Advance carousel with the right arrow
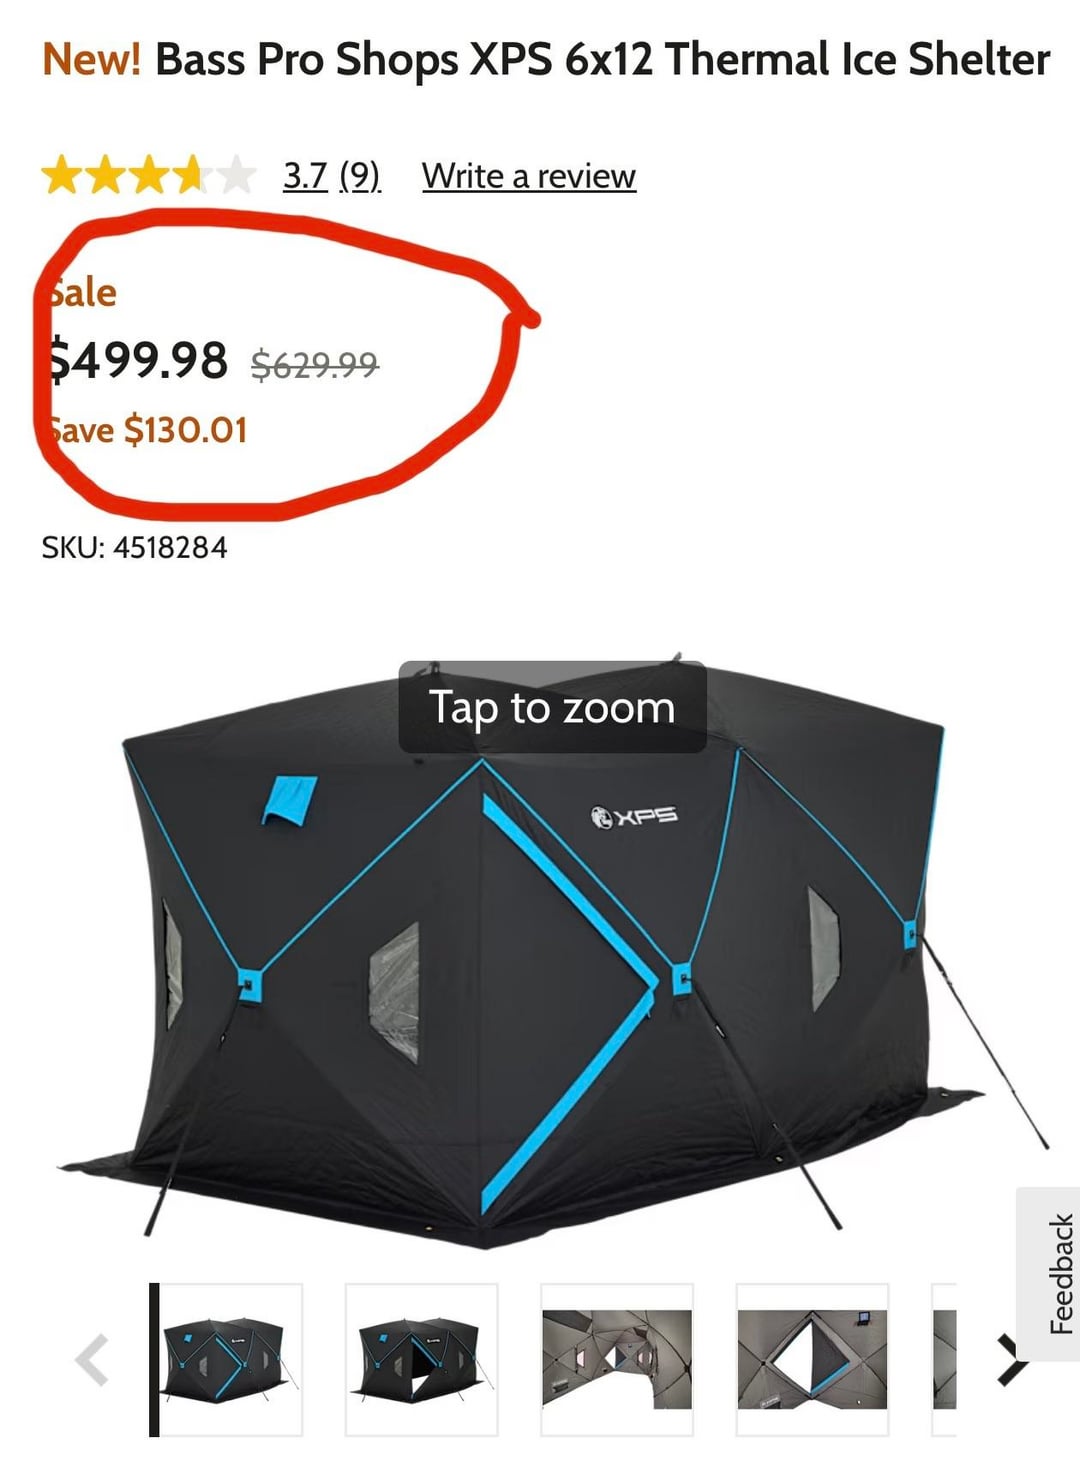 [x=1010, y=1360]
